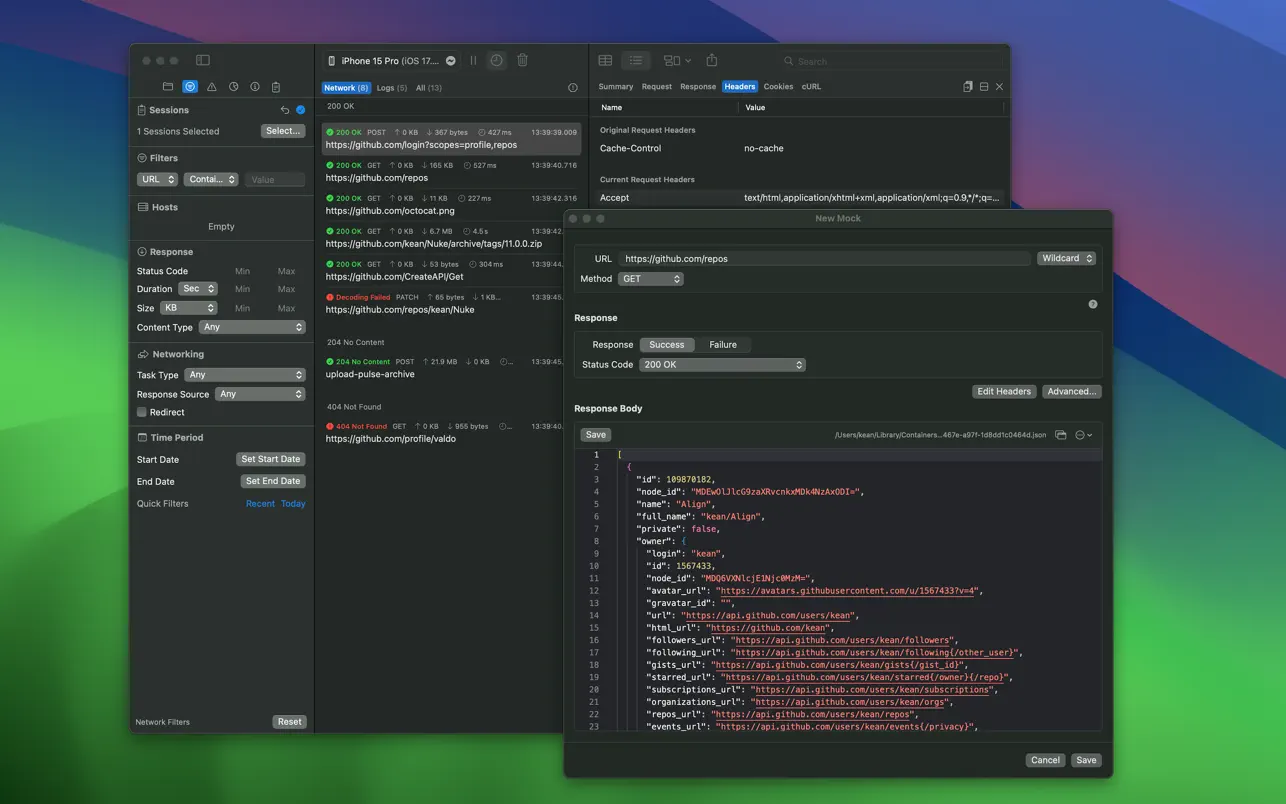Click the Select... sessions button

coord(283,131)
